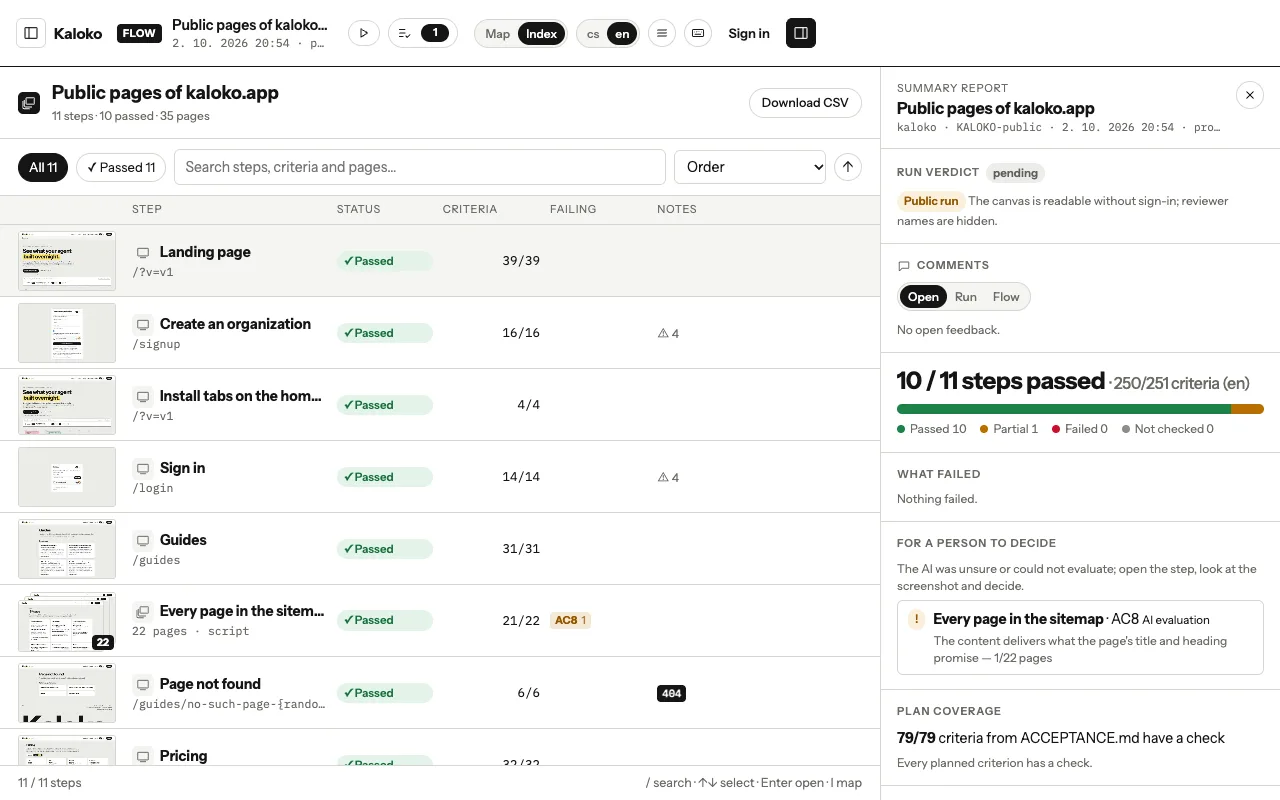
Task: Filter steps by All 11
Action: (43, 167)
